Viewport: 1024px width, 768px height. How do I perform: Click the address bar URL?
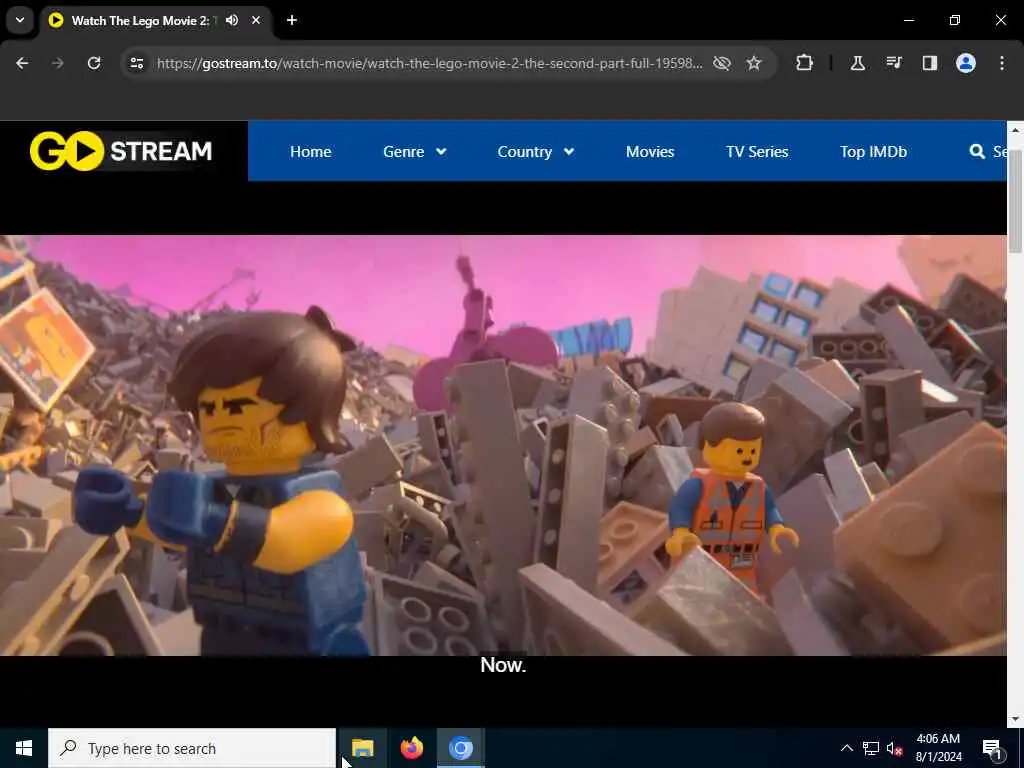pos(430,63)
